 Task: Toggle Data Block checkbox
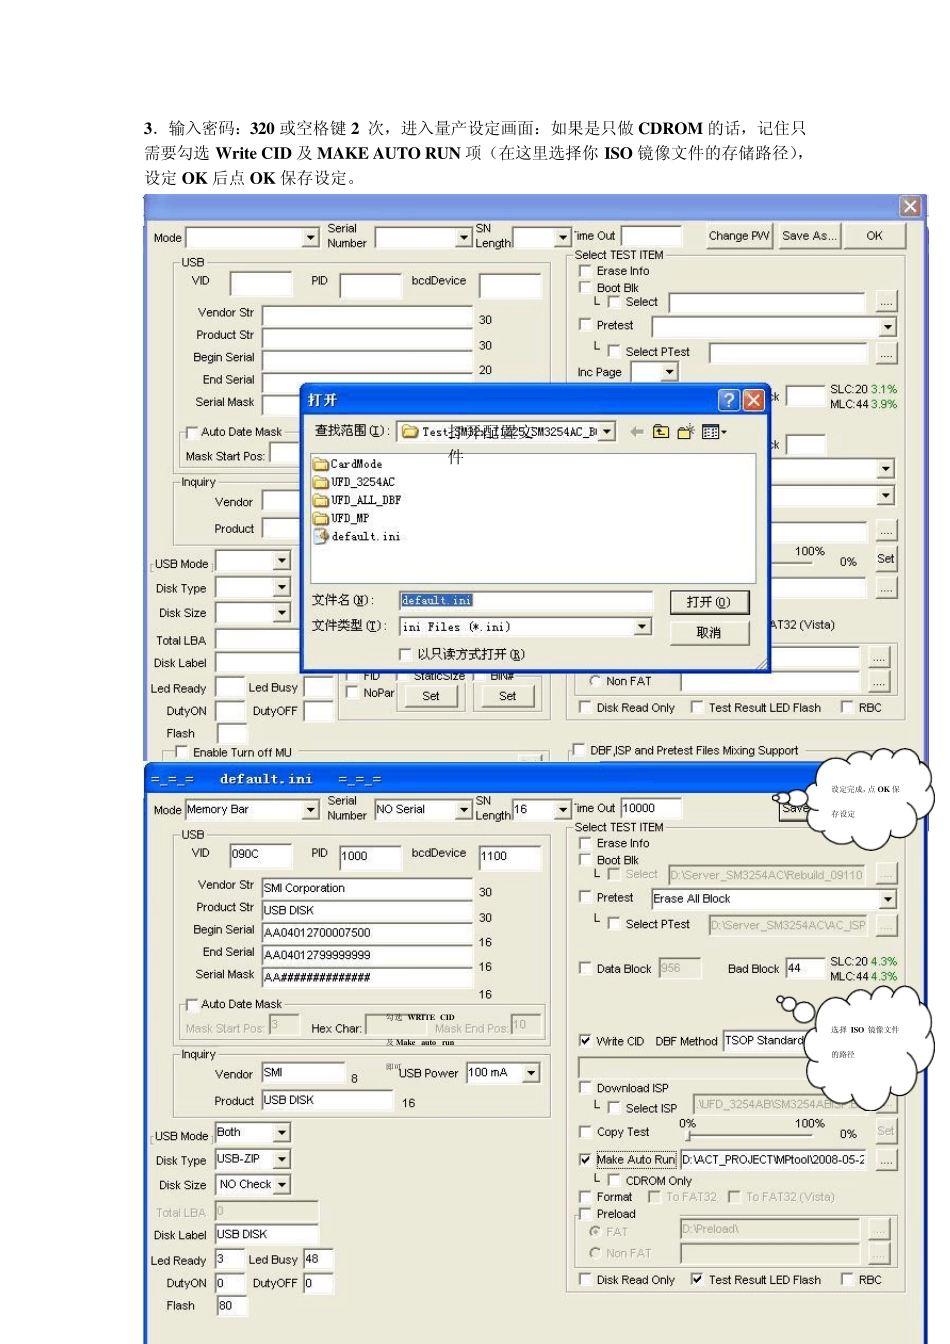point(586,968)
